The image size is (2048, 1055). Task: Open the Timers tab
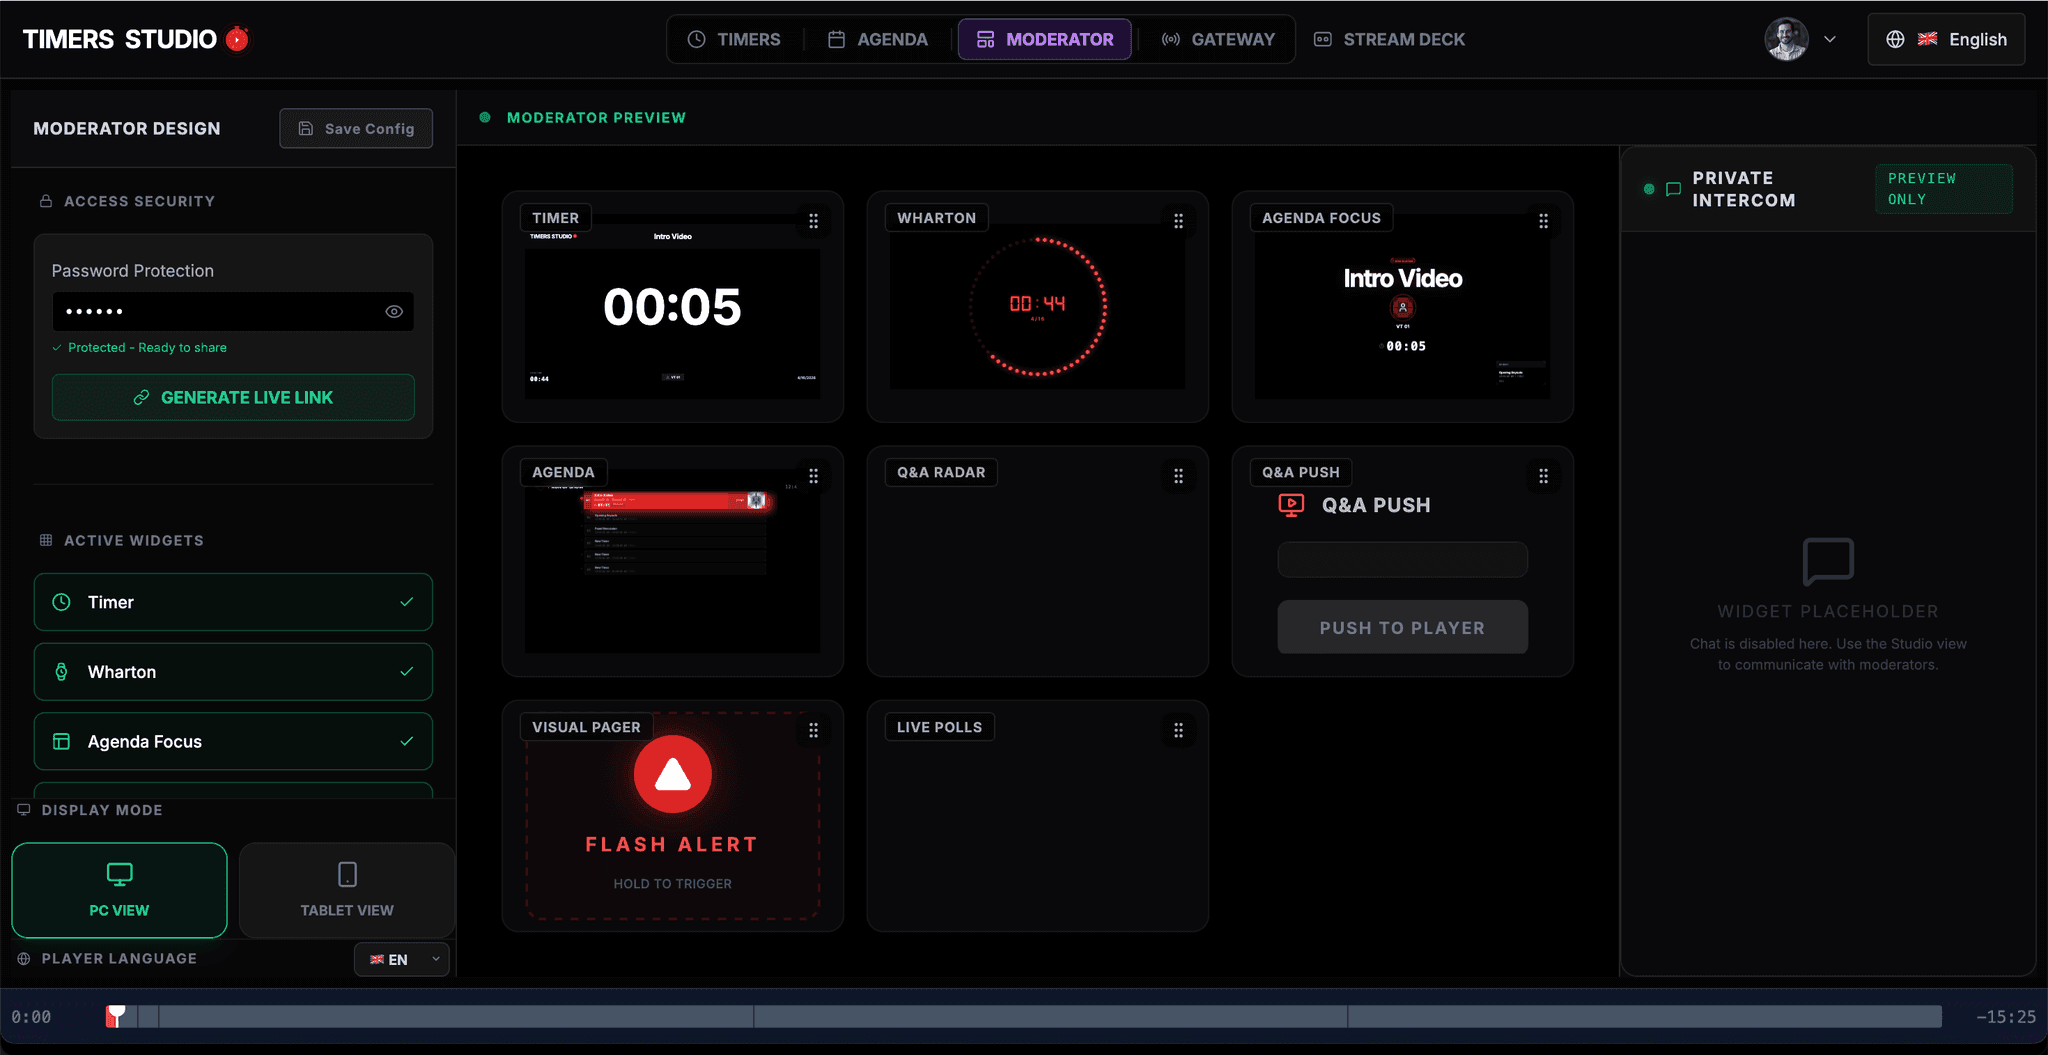tap(734, 39)
